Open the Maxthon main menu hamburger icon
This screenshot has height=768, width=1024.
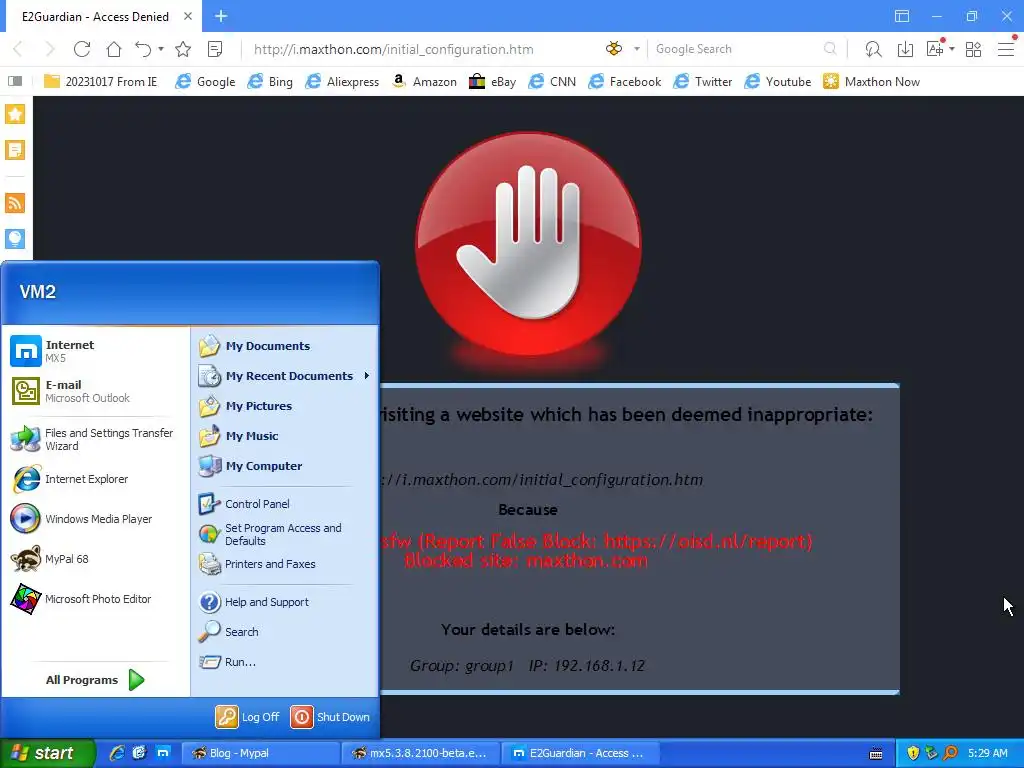[x=1006, y=49]
